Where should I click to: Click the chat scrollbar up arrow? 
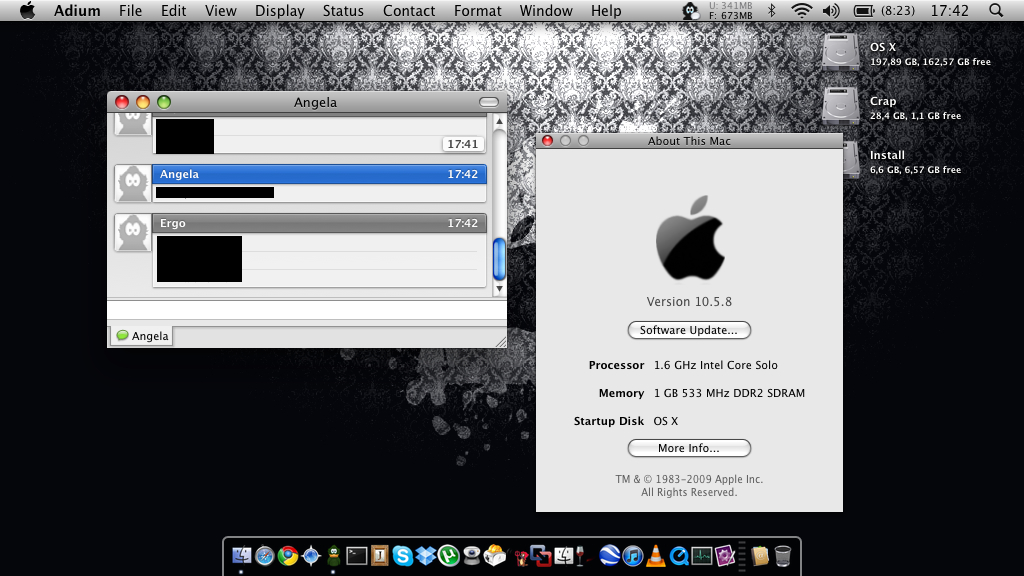point(499,121)
